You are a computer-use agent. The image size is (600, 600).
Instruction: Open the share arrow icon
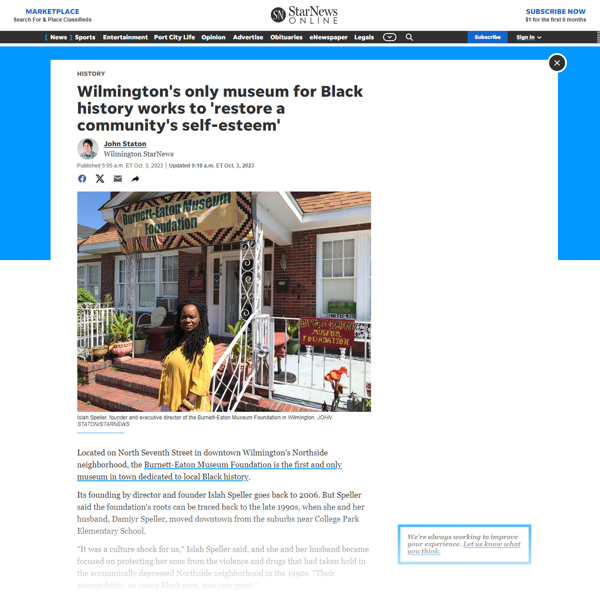tap(135, 179)
